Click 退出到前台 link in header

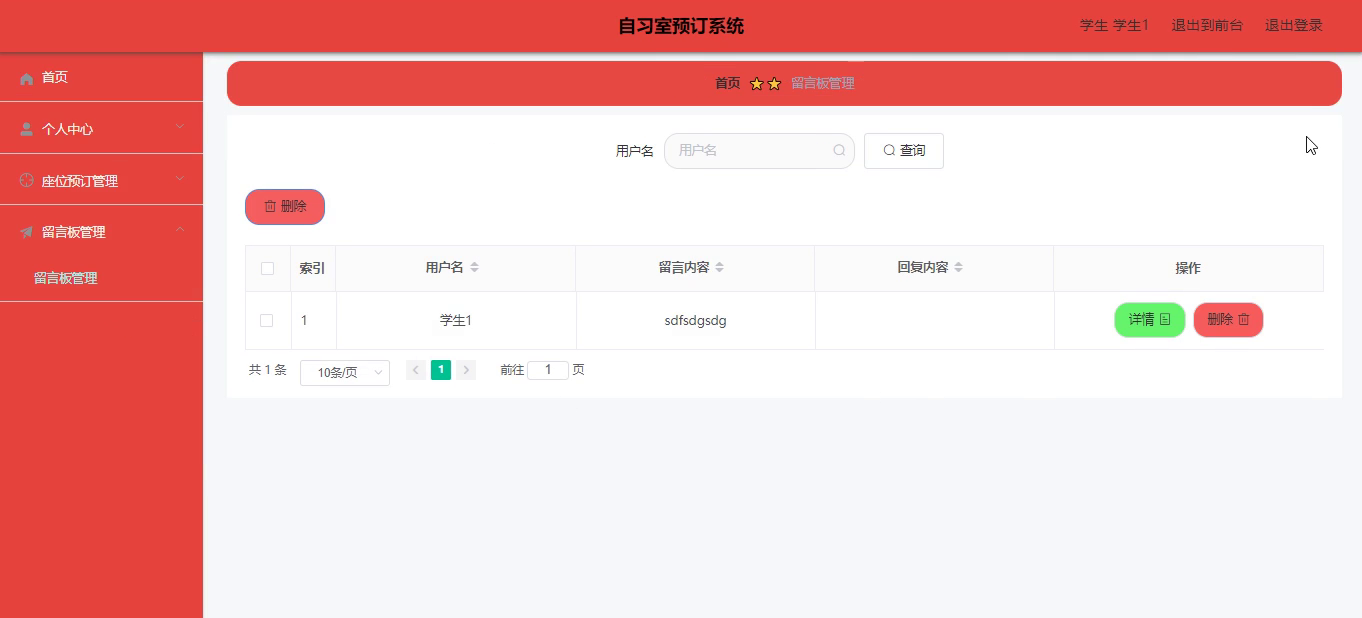tap(1207, 26)
